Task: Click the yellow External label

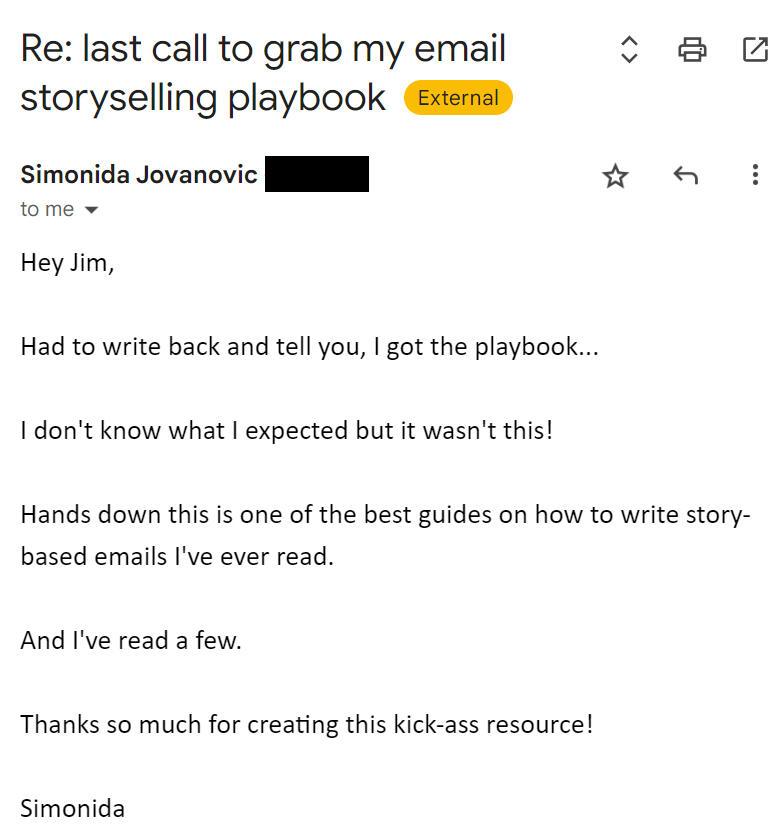Action: click(458, 98)
